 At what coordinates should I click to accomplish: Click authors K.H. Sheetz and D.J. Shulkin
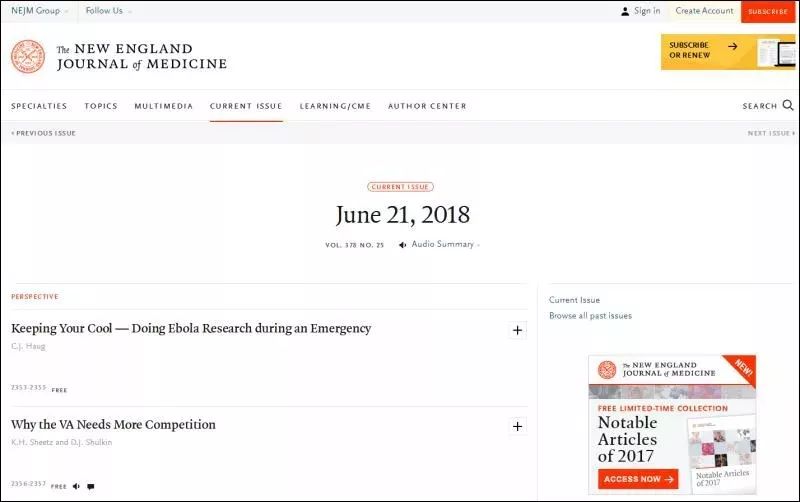(x=62, y=442)
